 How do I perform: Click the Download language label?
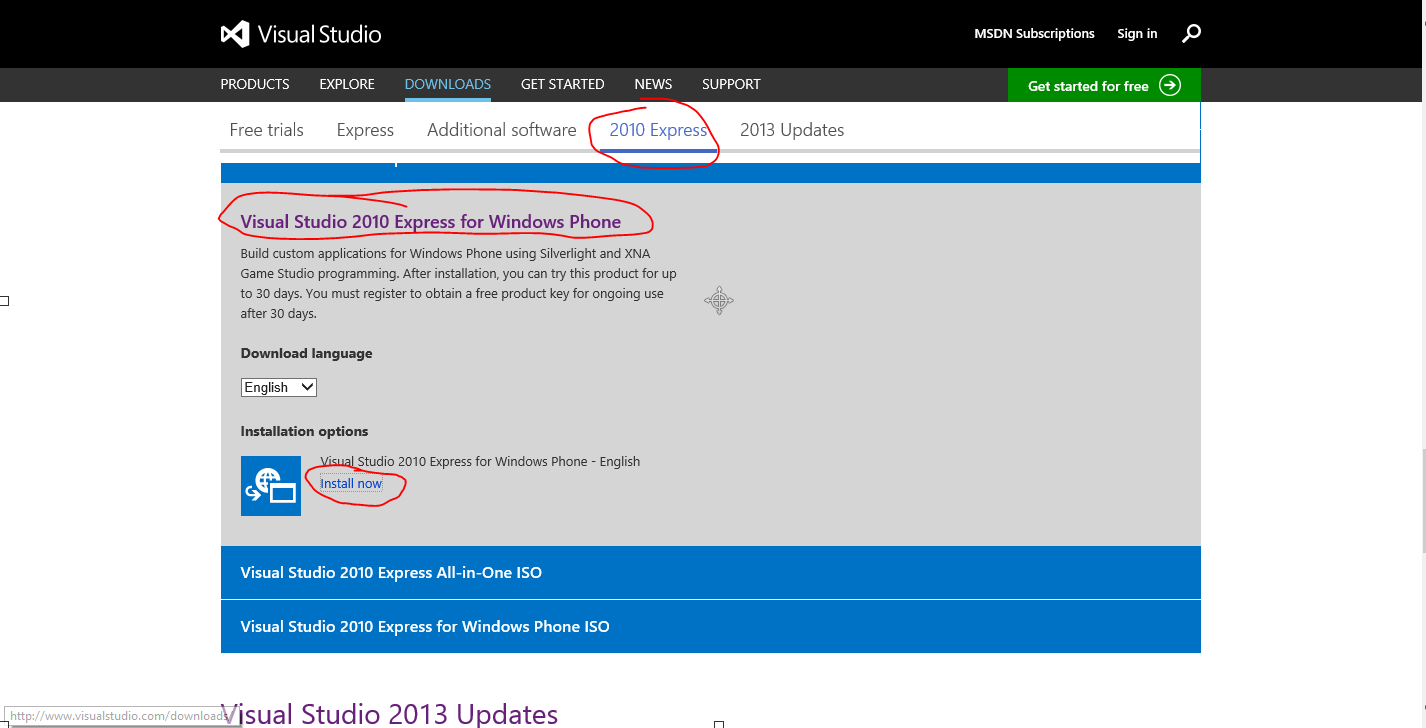[307, 353]
